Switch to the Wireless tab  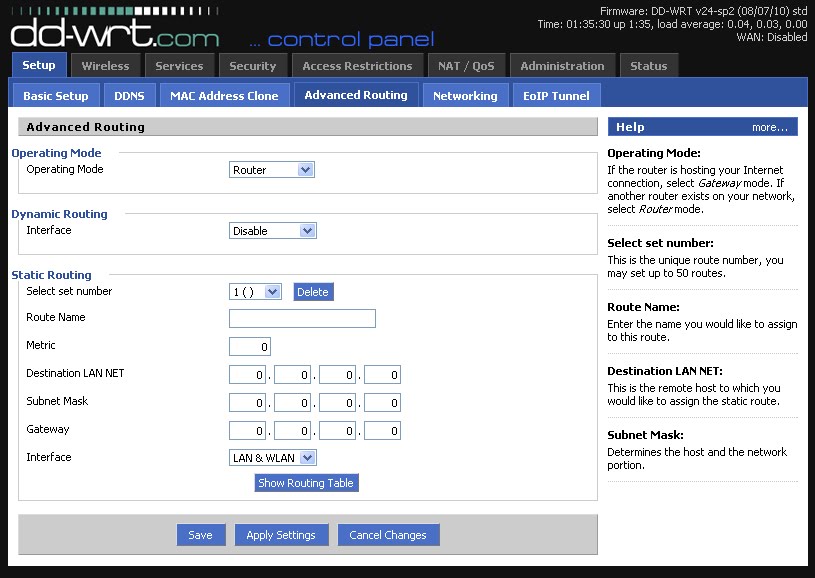coord(106,66)
